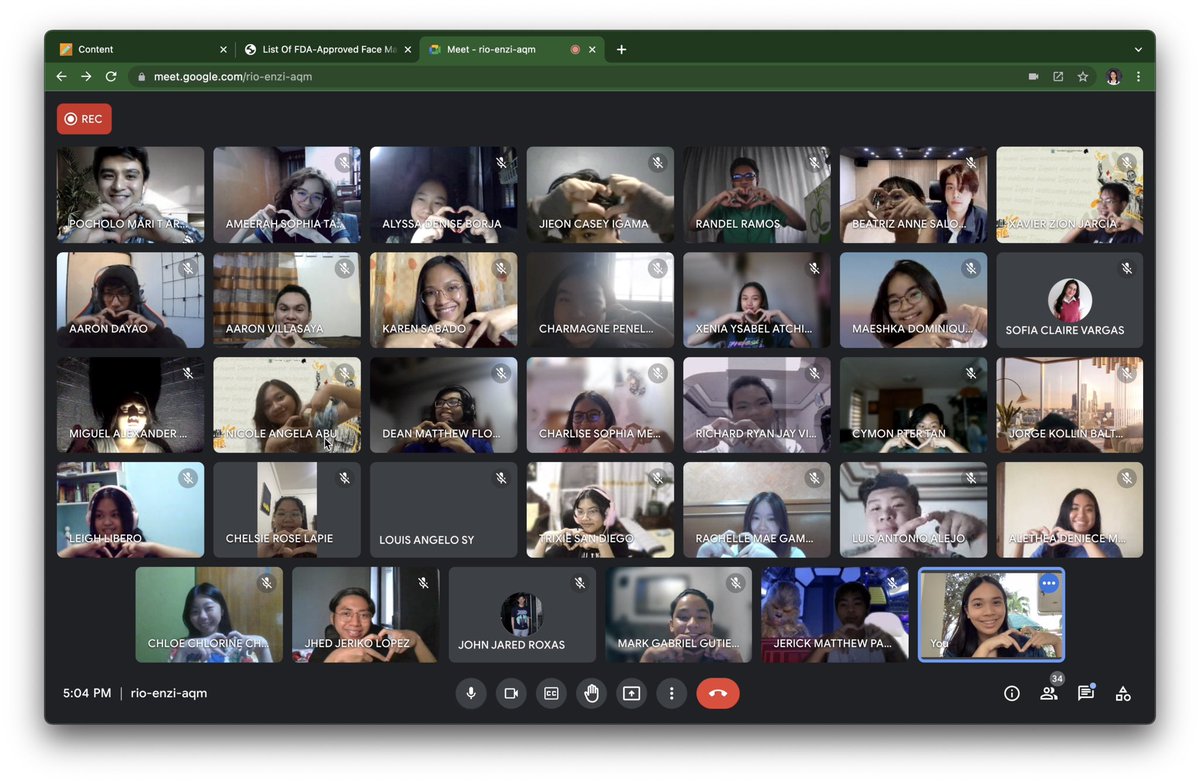The image size is (1200, 783).
Task: Go forward in browser history
Action: pos(86,76)
